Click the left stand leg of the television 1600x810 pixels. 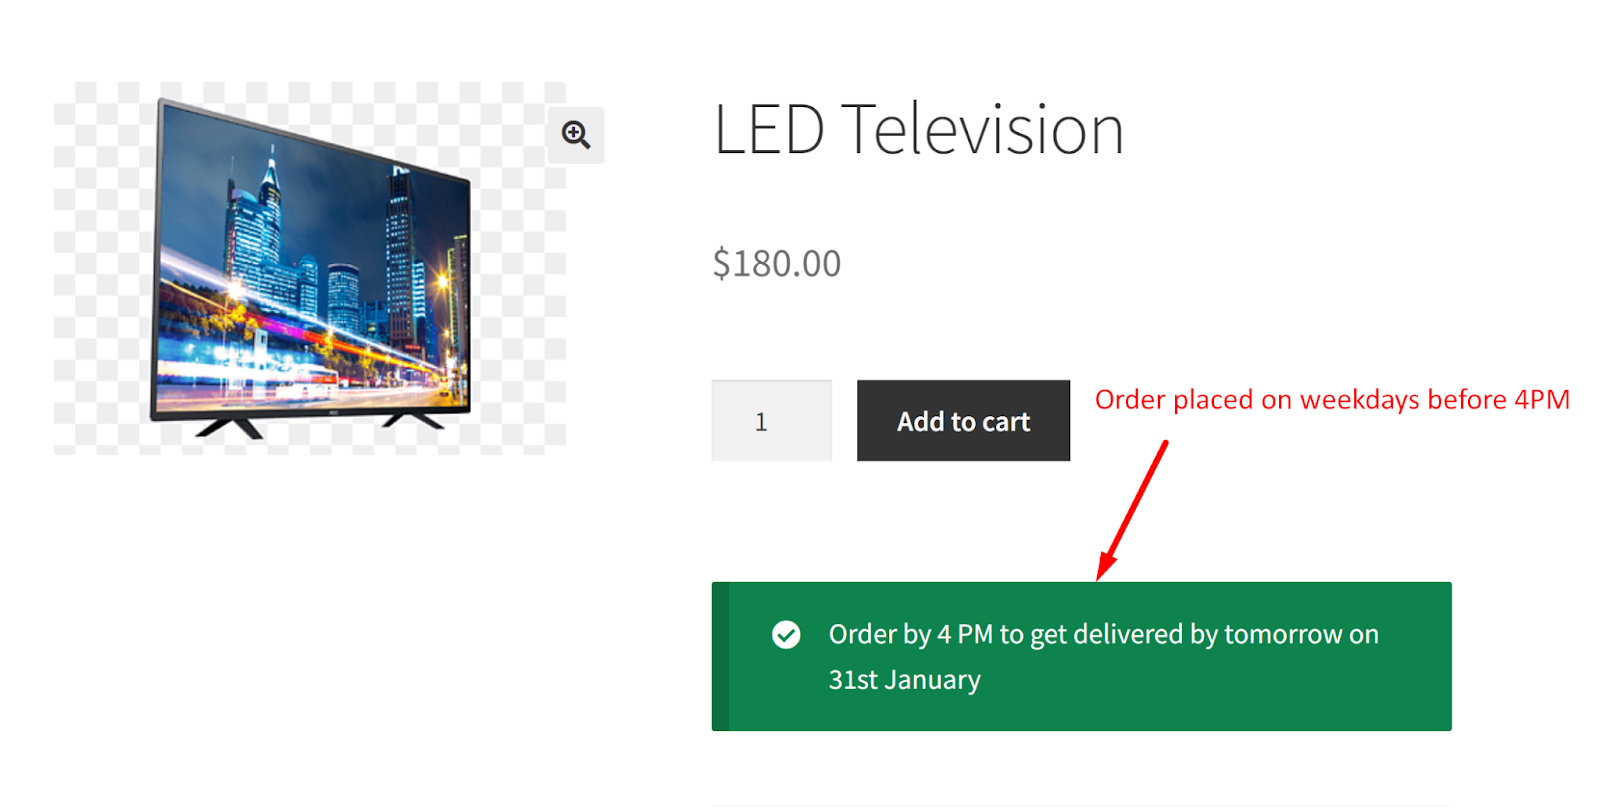coord(230,427)
